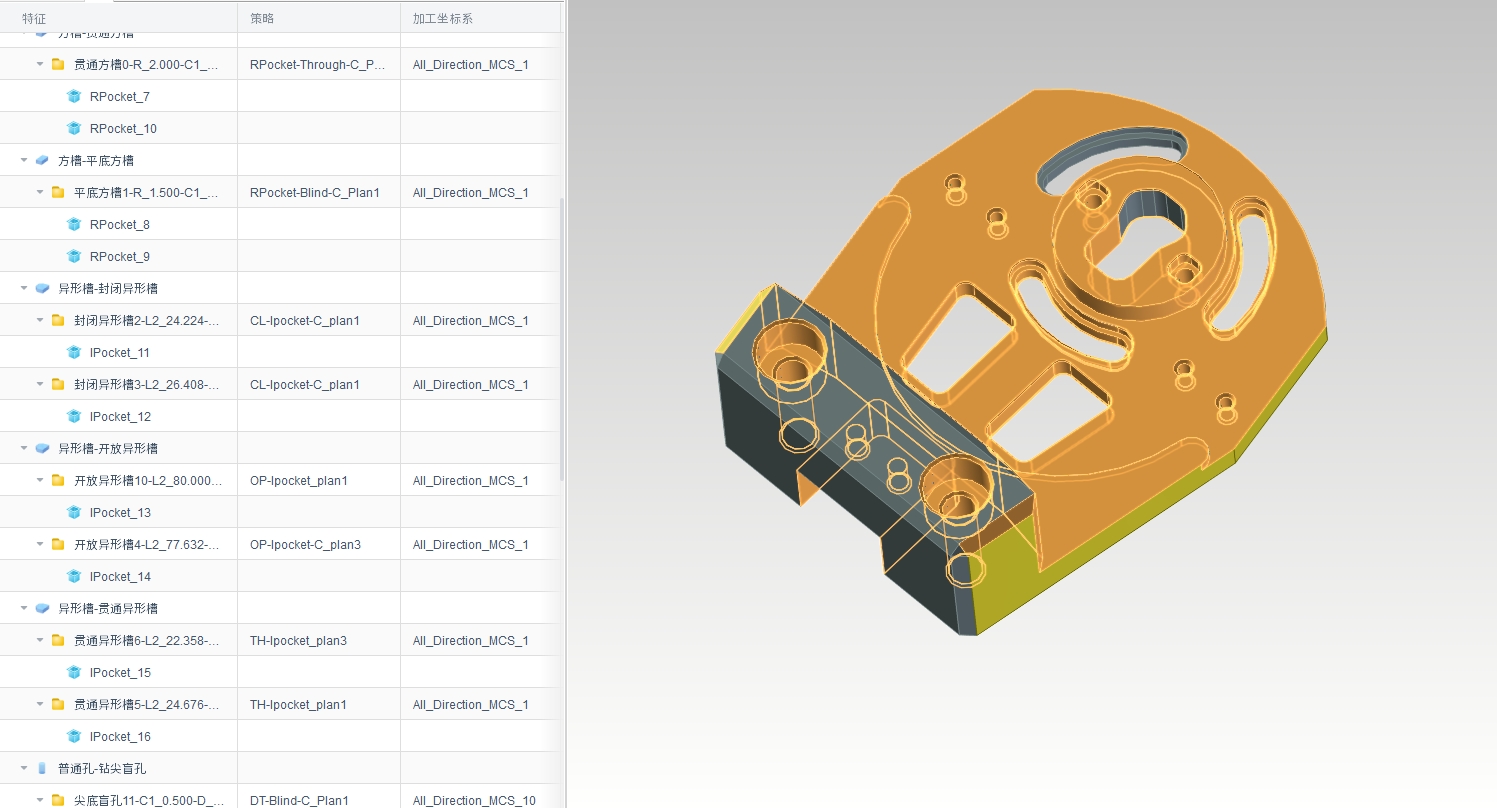Select CL-Ipocket-C_plan1 in the 封闭异形槽3 row
This screenshot has height=808, width=1497.
tap(319, 384)
